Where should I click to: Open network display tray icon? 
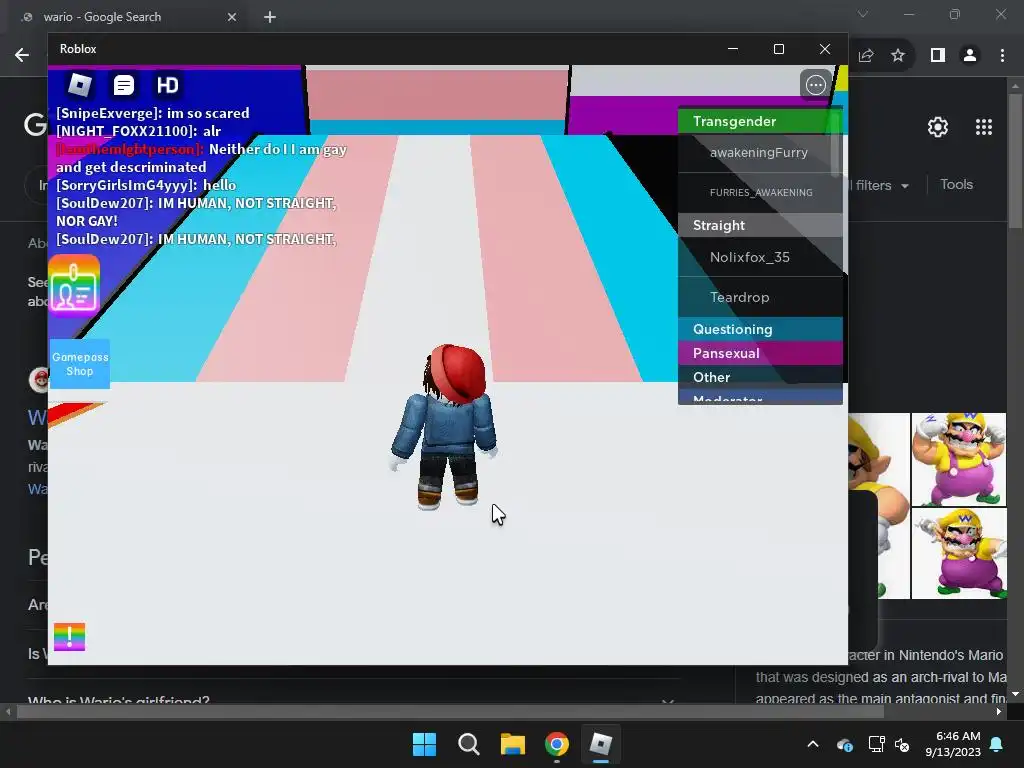tap(876, 744)
